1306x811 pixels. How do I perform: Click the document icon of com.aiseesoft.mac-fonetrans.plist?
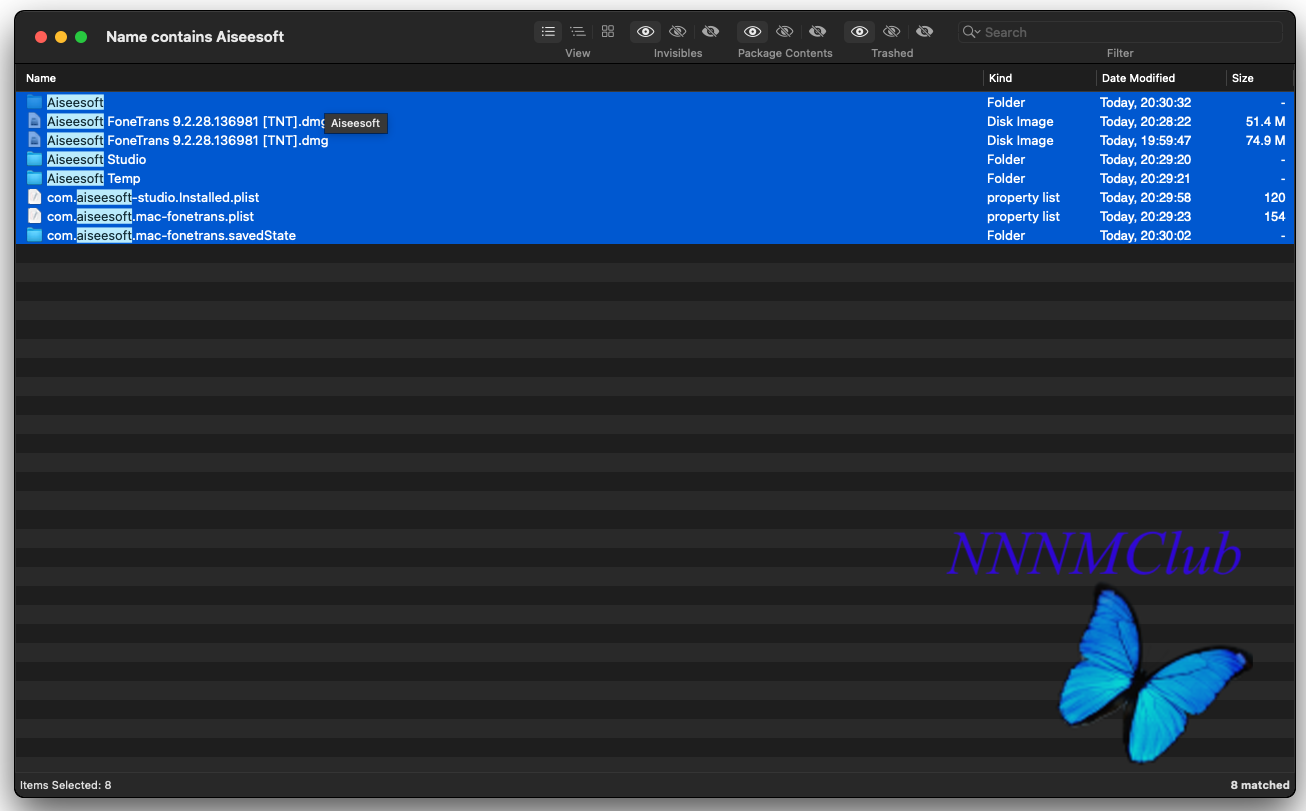[35, 216]
